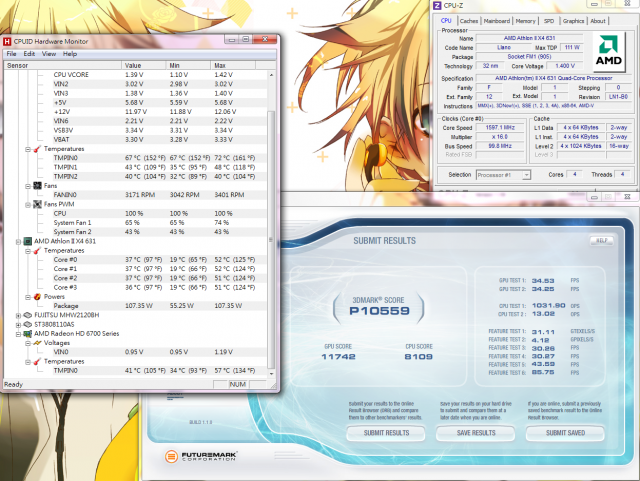Click the HELP button in 3DMark

pyautogui.click(x=602, y=240)
